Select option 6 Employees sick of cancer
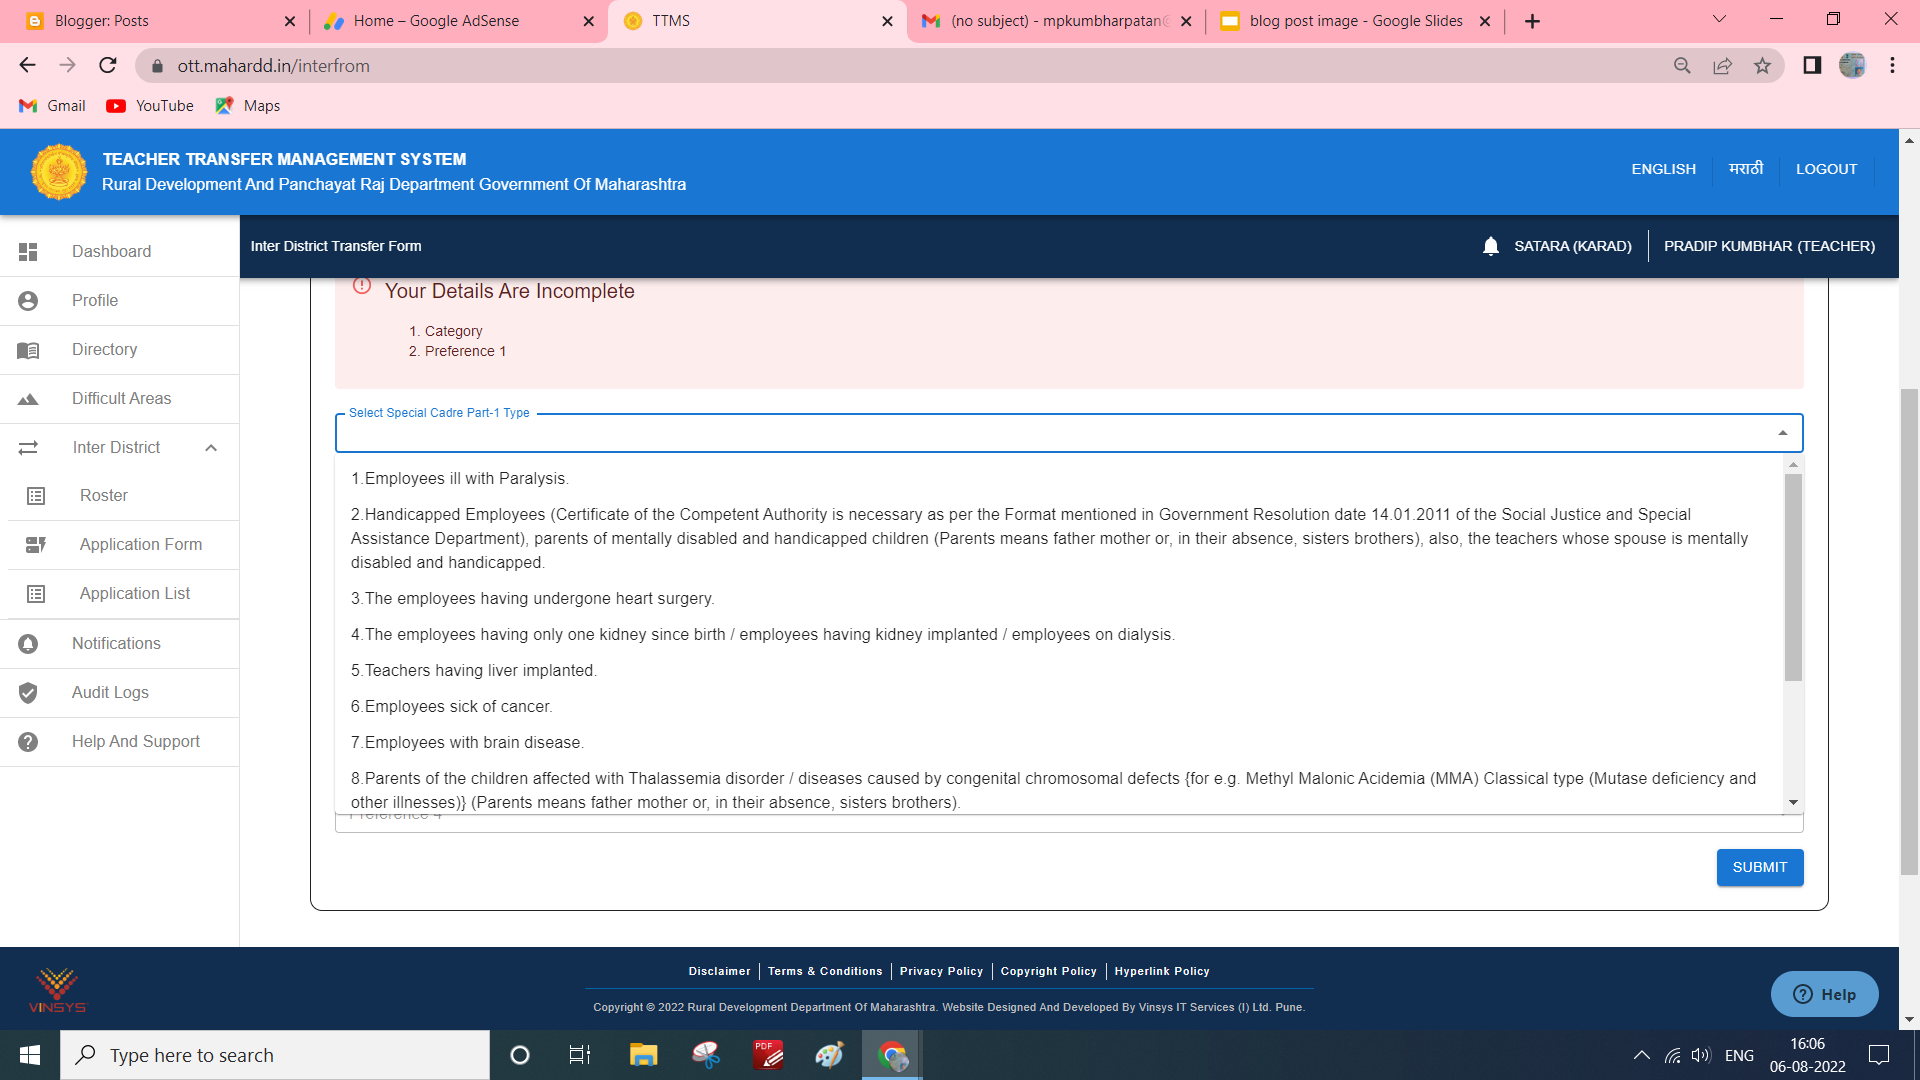Image resolution: width=1920 pixels, height=1080 pixels. point(1058,707)
